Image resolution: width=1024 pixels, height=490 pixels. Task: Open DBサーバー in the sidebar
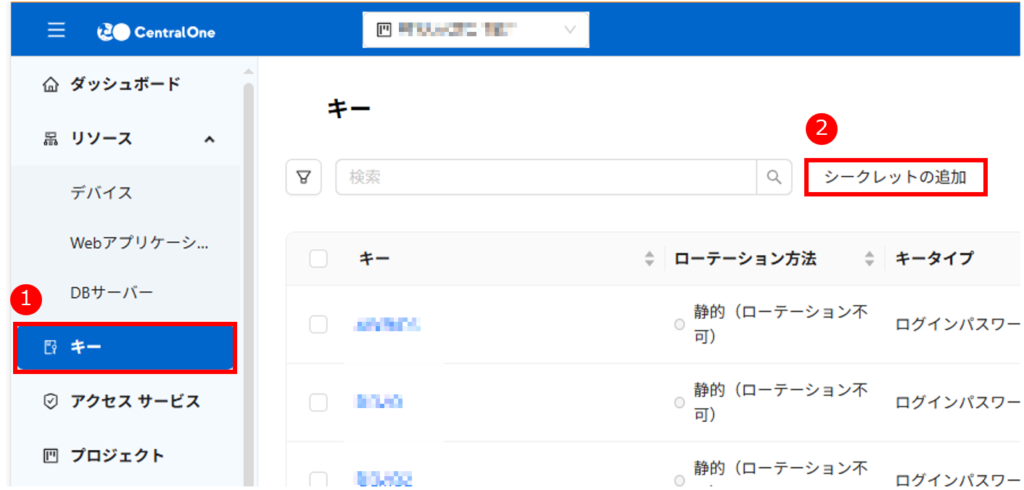pyautogui.click(x=111, y=292)
